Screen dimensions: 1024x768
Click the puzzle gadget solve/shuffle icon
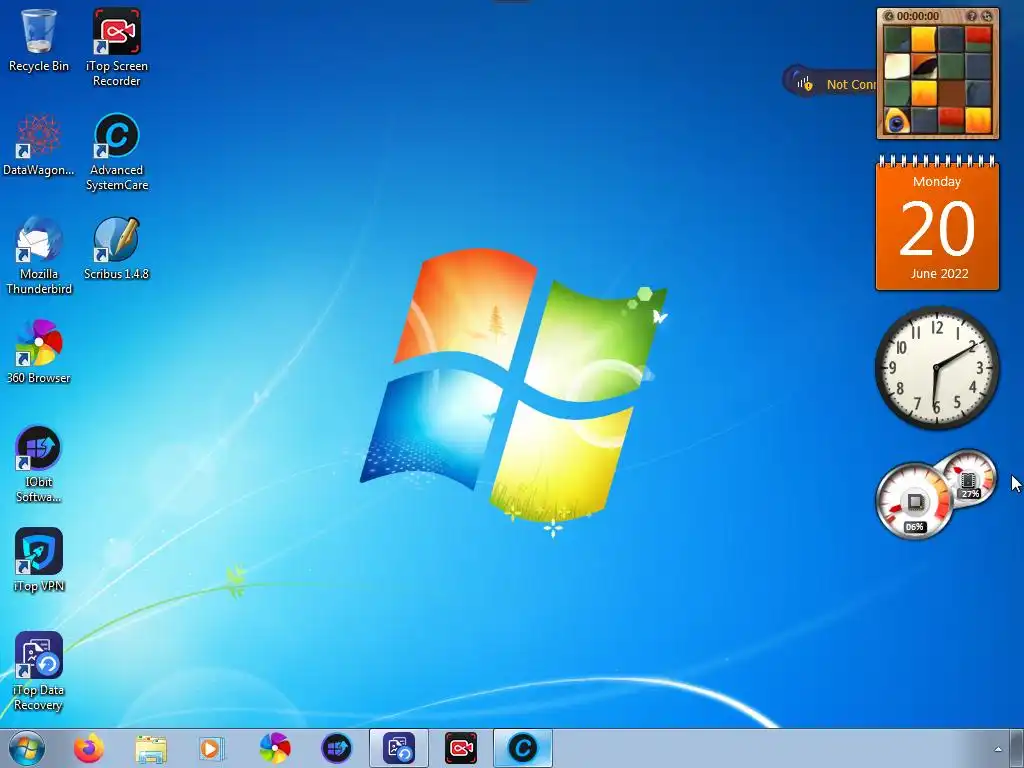coord(987,16)
